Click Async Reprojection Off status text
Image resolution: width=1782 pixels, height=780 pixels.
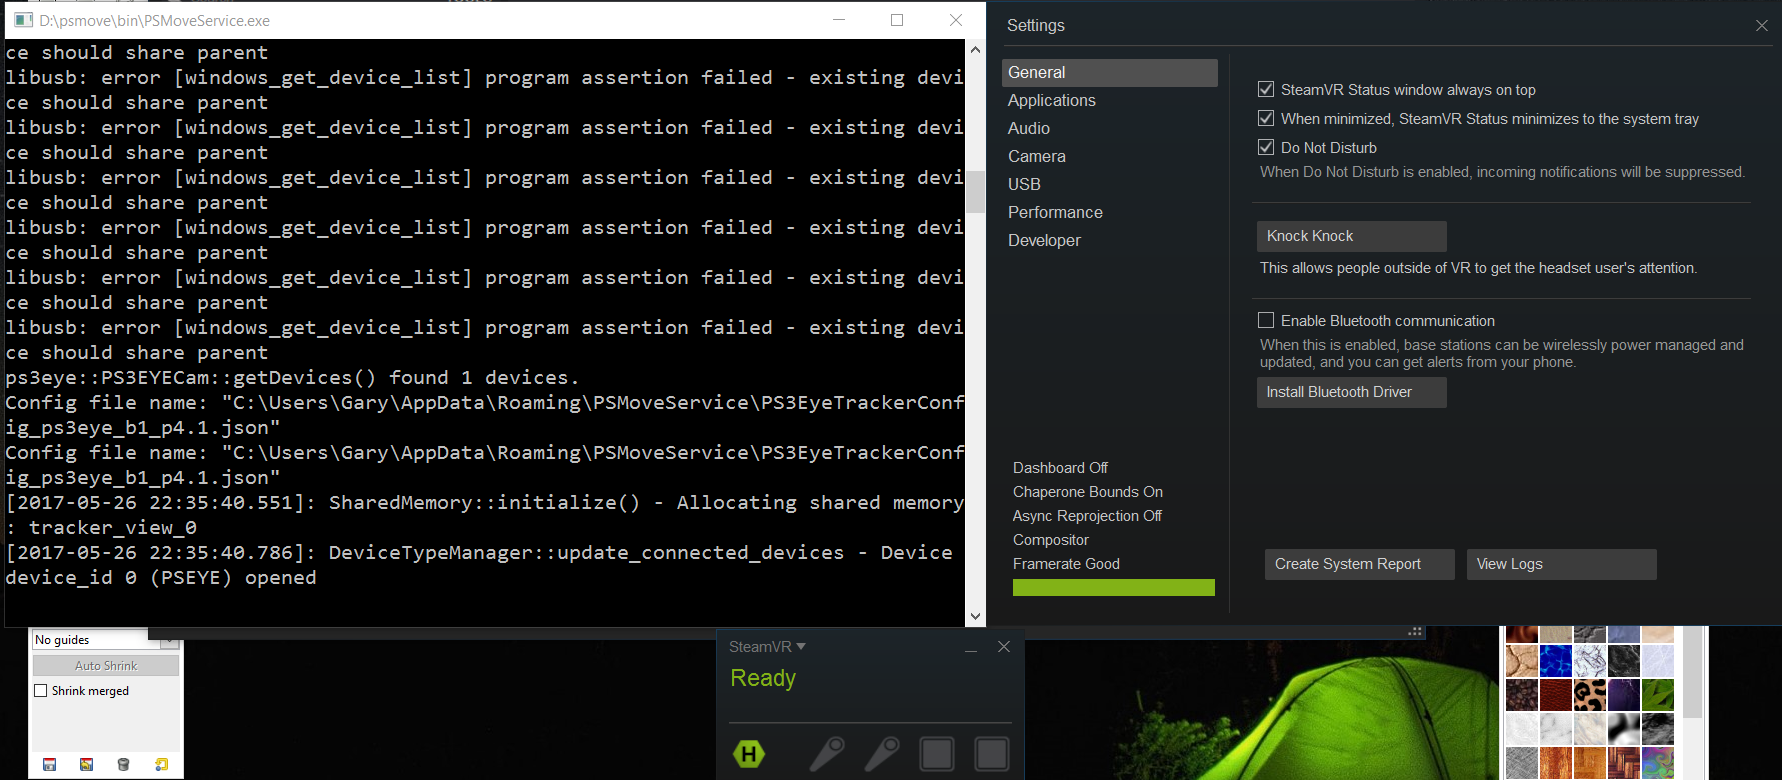point(1087,516)
